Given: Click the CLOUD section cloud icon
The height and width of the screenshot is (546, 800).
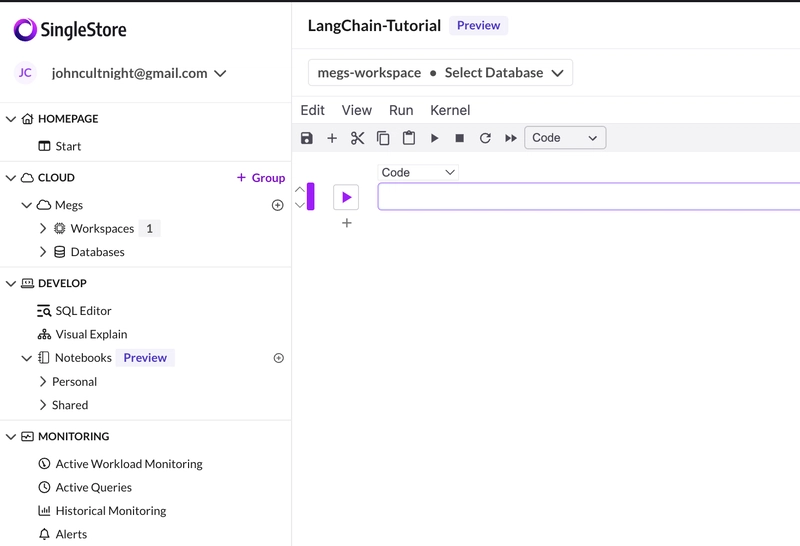Looking at the screenshot, I should 27,178.
